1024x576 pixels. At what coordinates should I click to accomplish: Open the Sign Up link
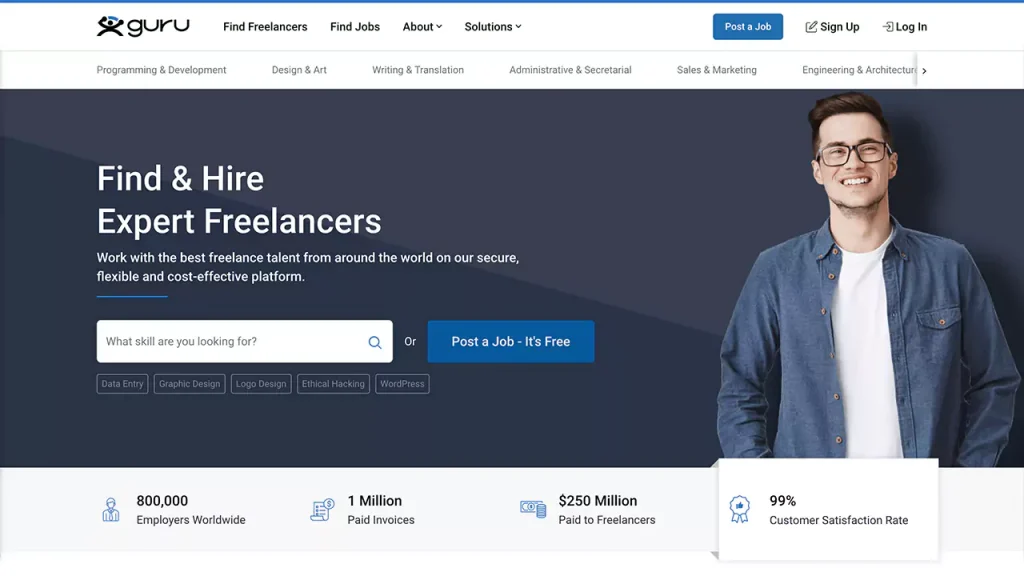[x=832, y=27]
